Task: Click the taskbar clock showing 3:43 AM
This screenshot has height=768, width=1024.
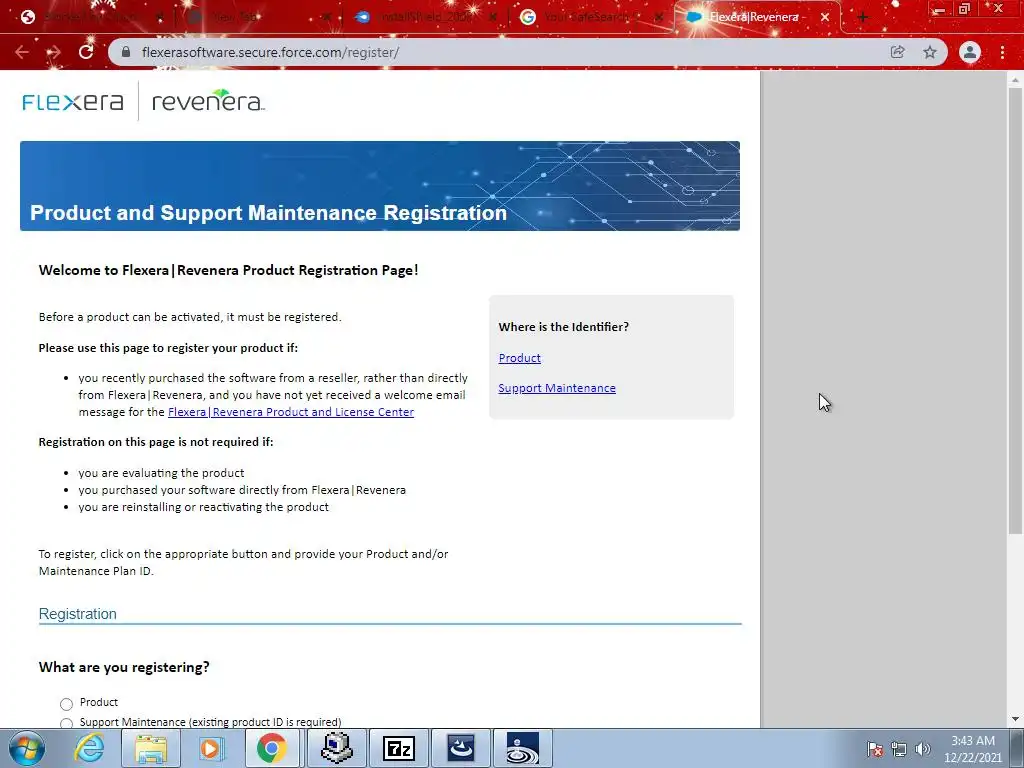Action: [973, 749]
